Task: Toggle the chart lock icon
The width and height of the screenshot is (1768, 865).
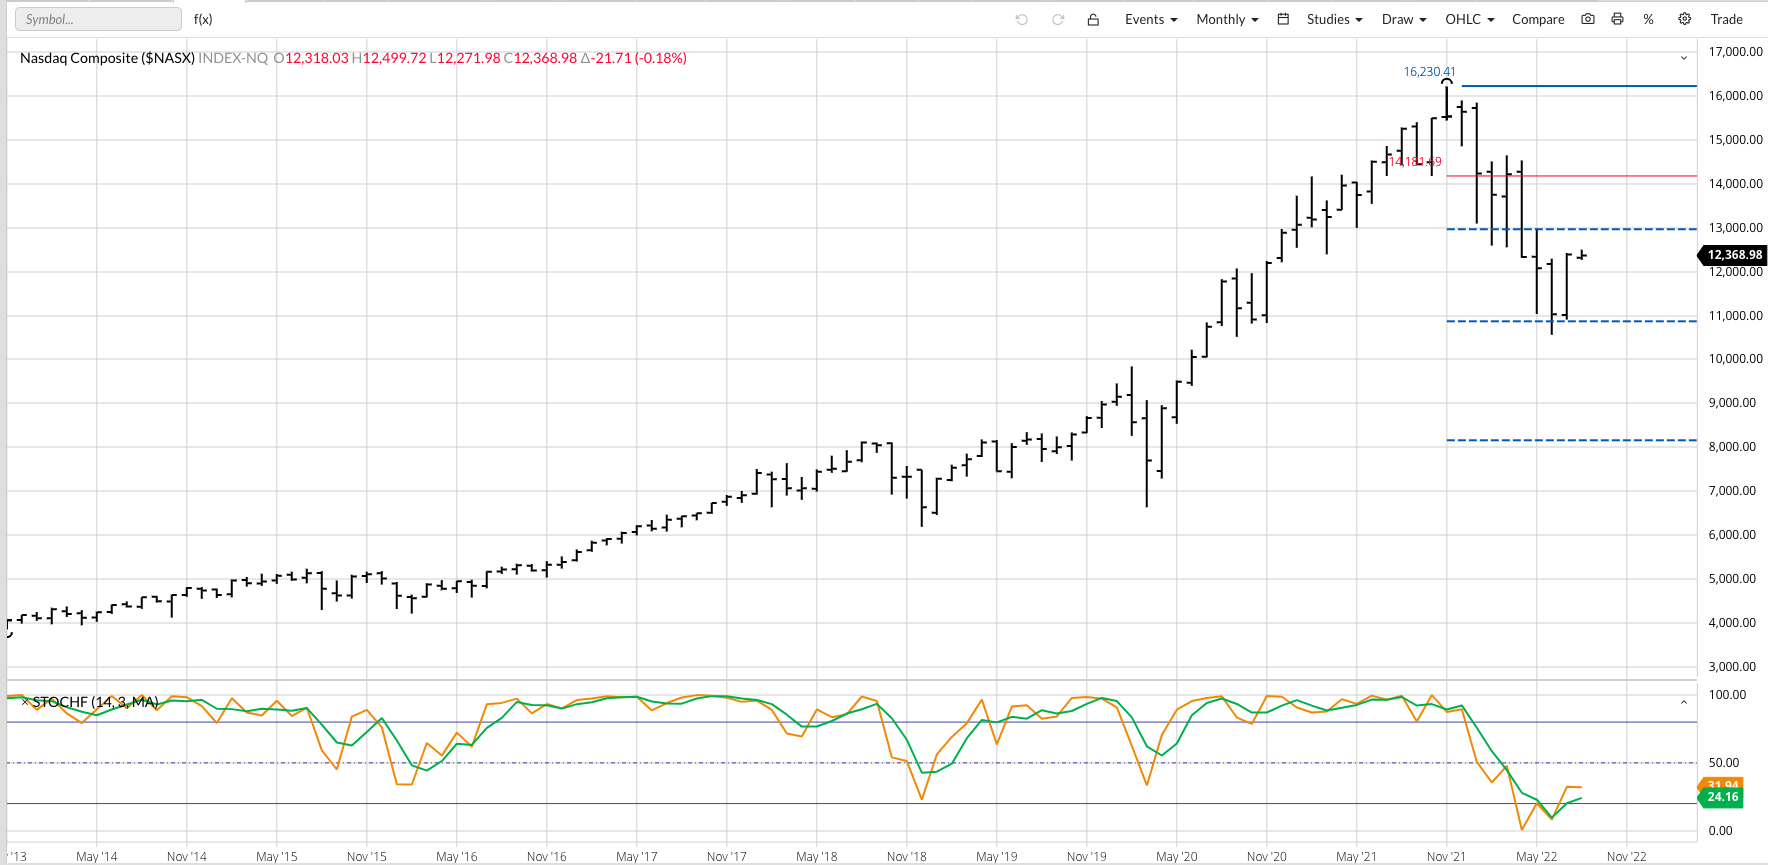Action: coord(1093,19)
